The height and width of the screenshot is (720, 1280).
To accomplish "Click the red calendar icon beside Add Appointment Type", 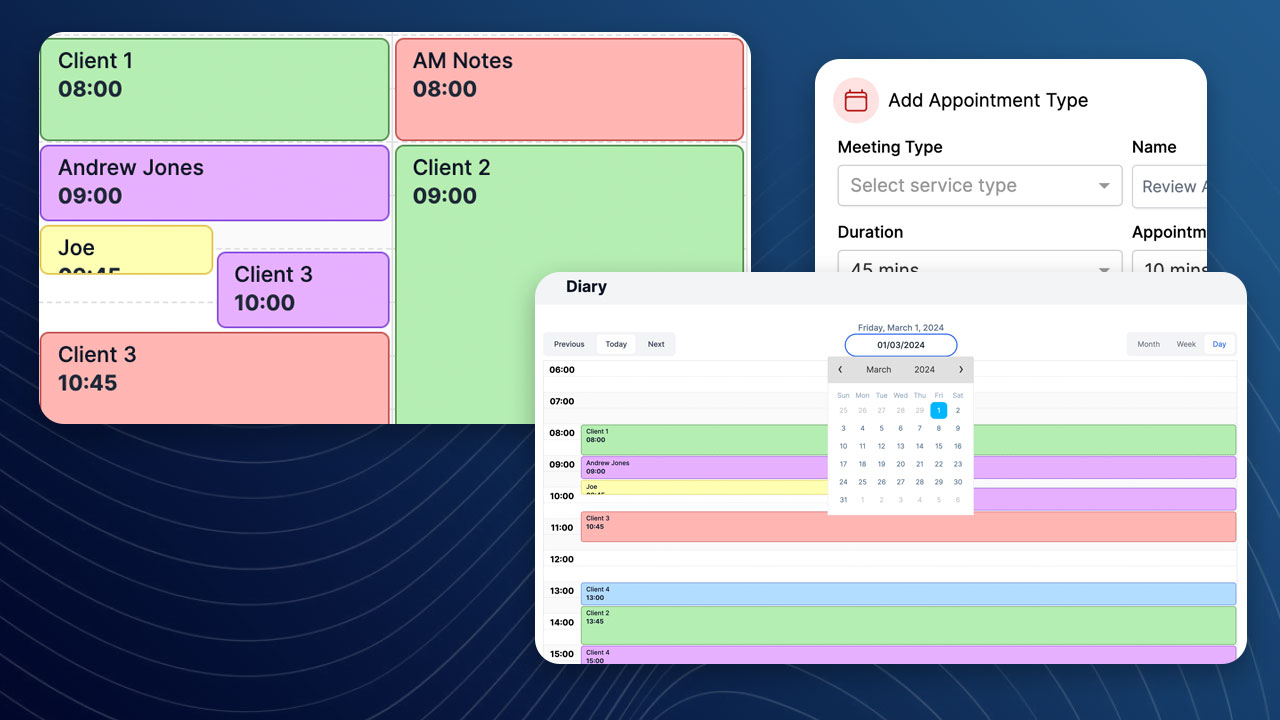I will pyautogui.click(x=856, y=100).
